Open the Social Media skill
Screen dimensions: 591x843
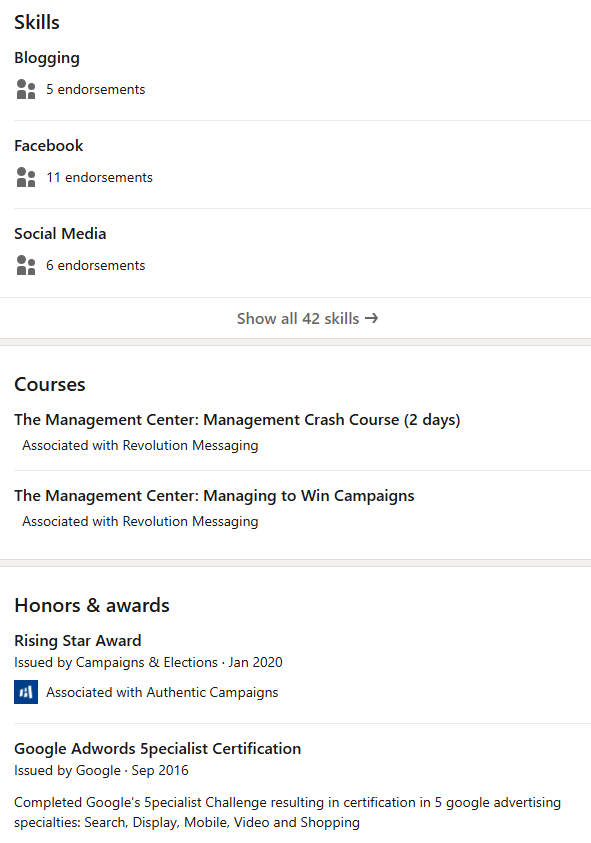60,234
